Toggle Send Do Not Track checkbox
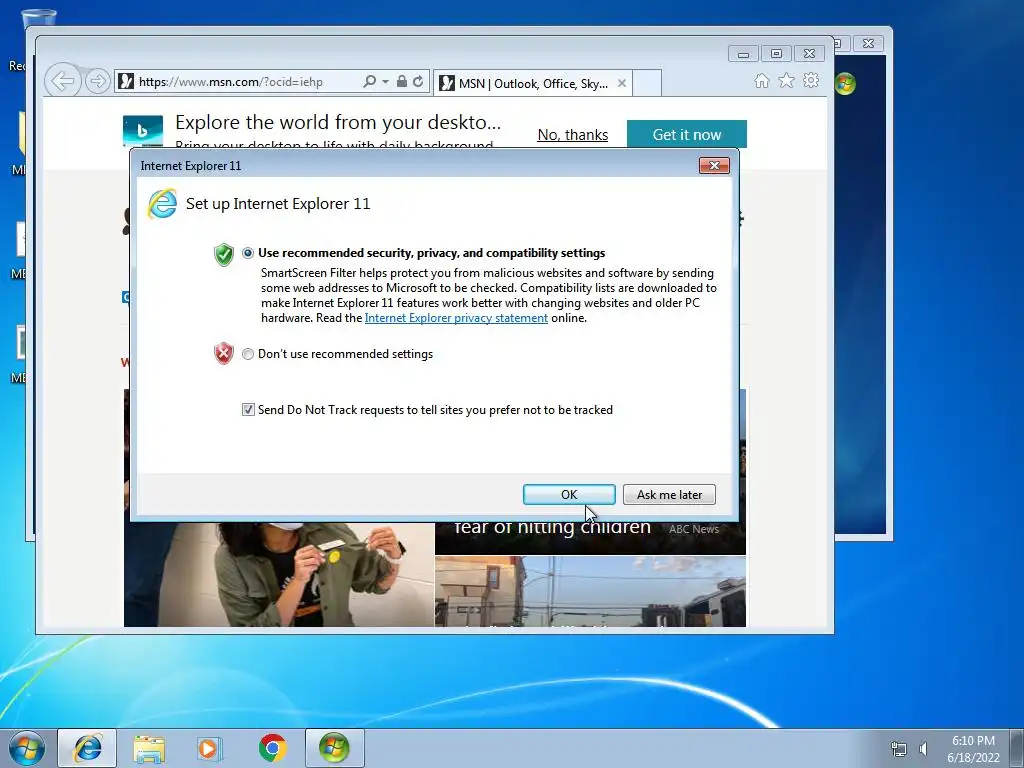Image resolution: width=1024 pixels, height=768 pixels. (x=248, y=409)
